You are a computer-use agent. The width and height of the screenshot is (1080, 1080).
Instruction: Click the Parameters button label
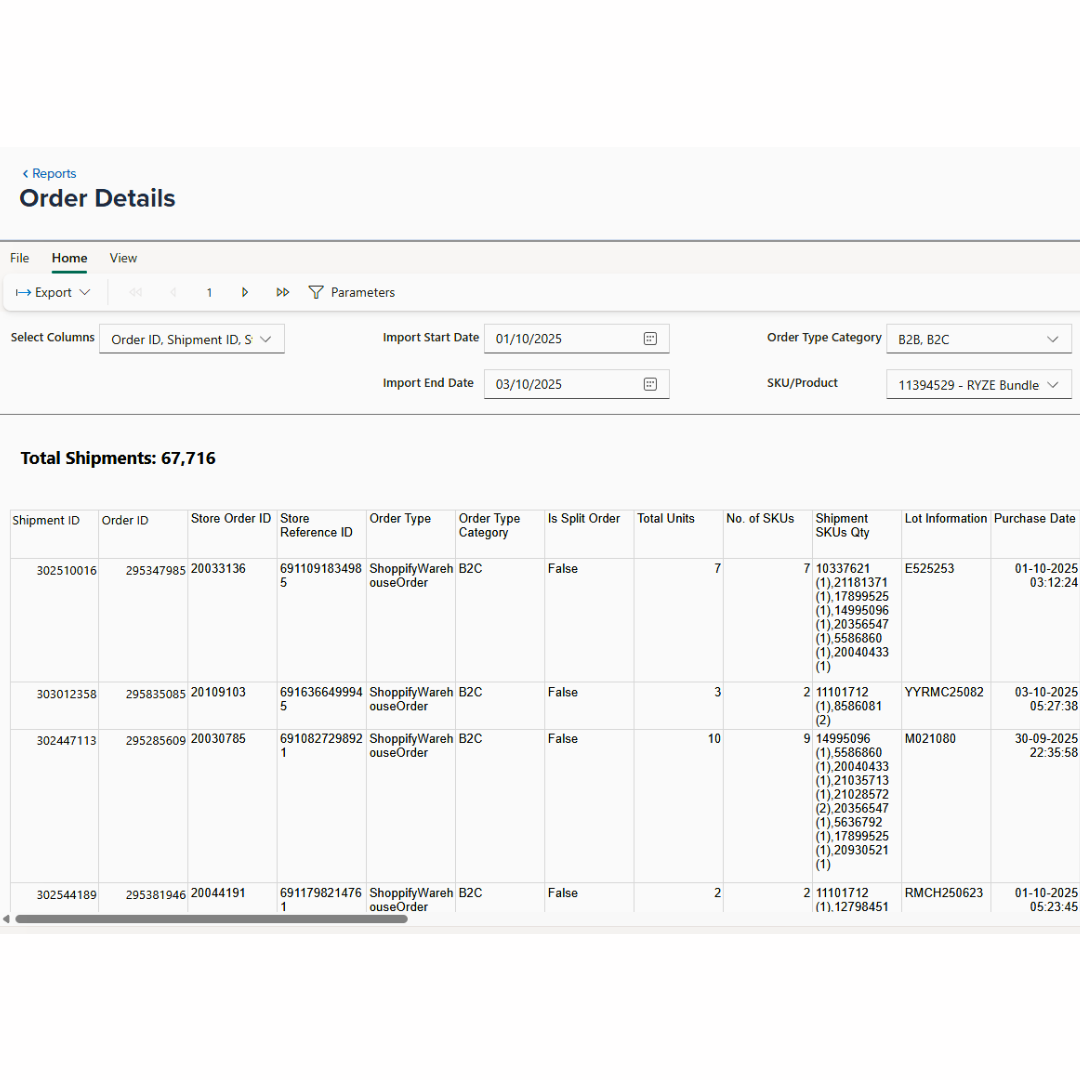point(363,293)
